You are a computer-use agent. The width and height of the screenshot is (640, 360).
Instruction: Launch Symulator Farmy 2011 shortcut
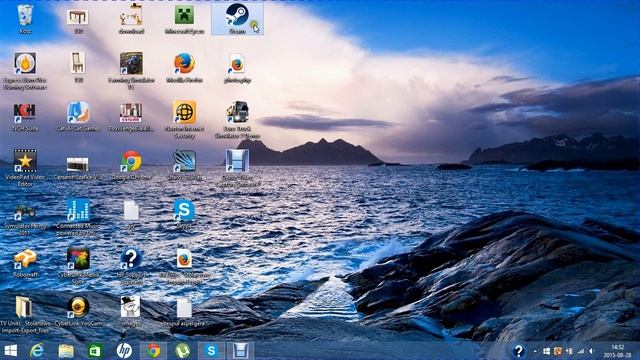point(25,212)
